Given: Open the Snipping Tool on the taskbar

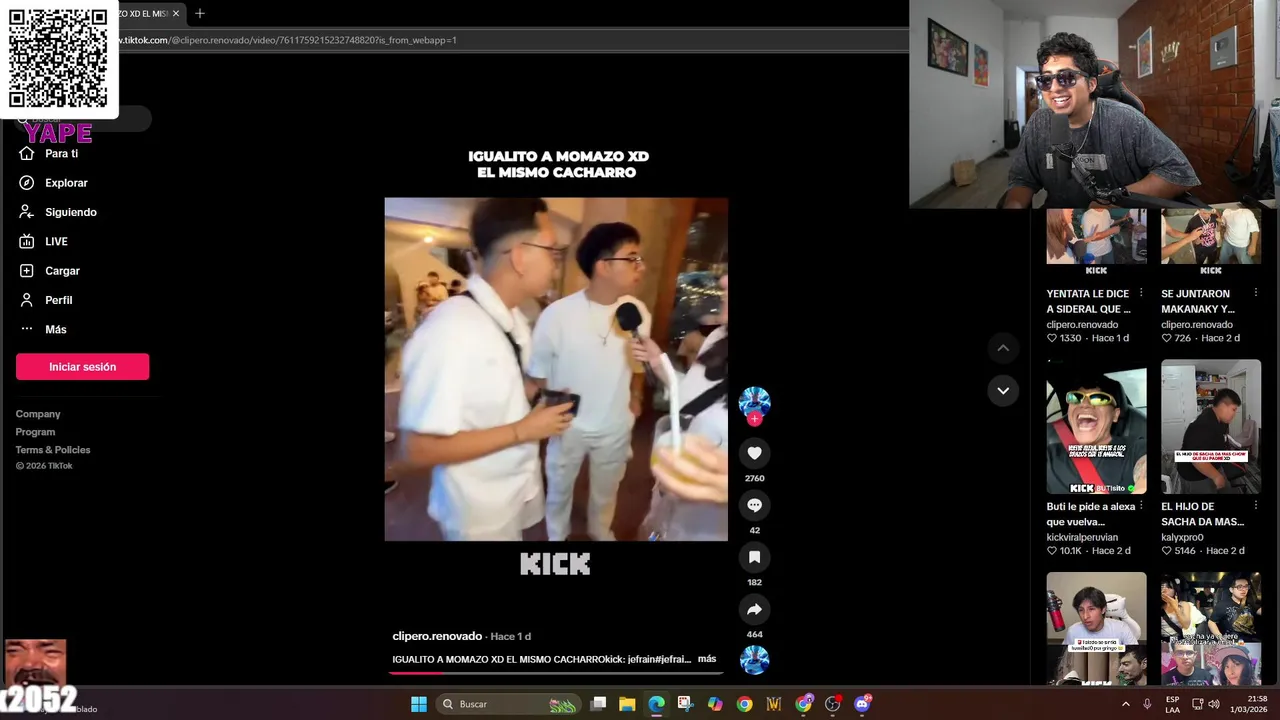Looking at the screenshot, I should 685,704.
